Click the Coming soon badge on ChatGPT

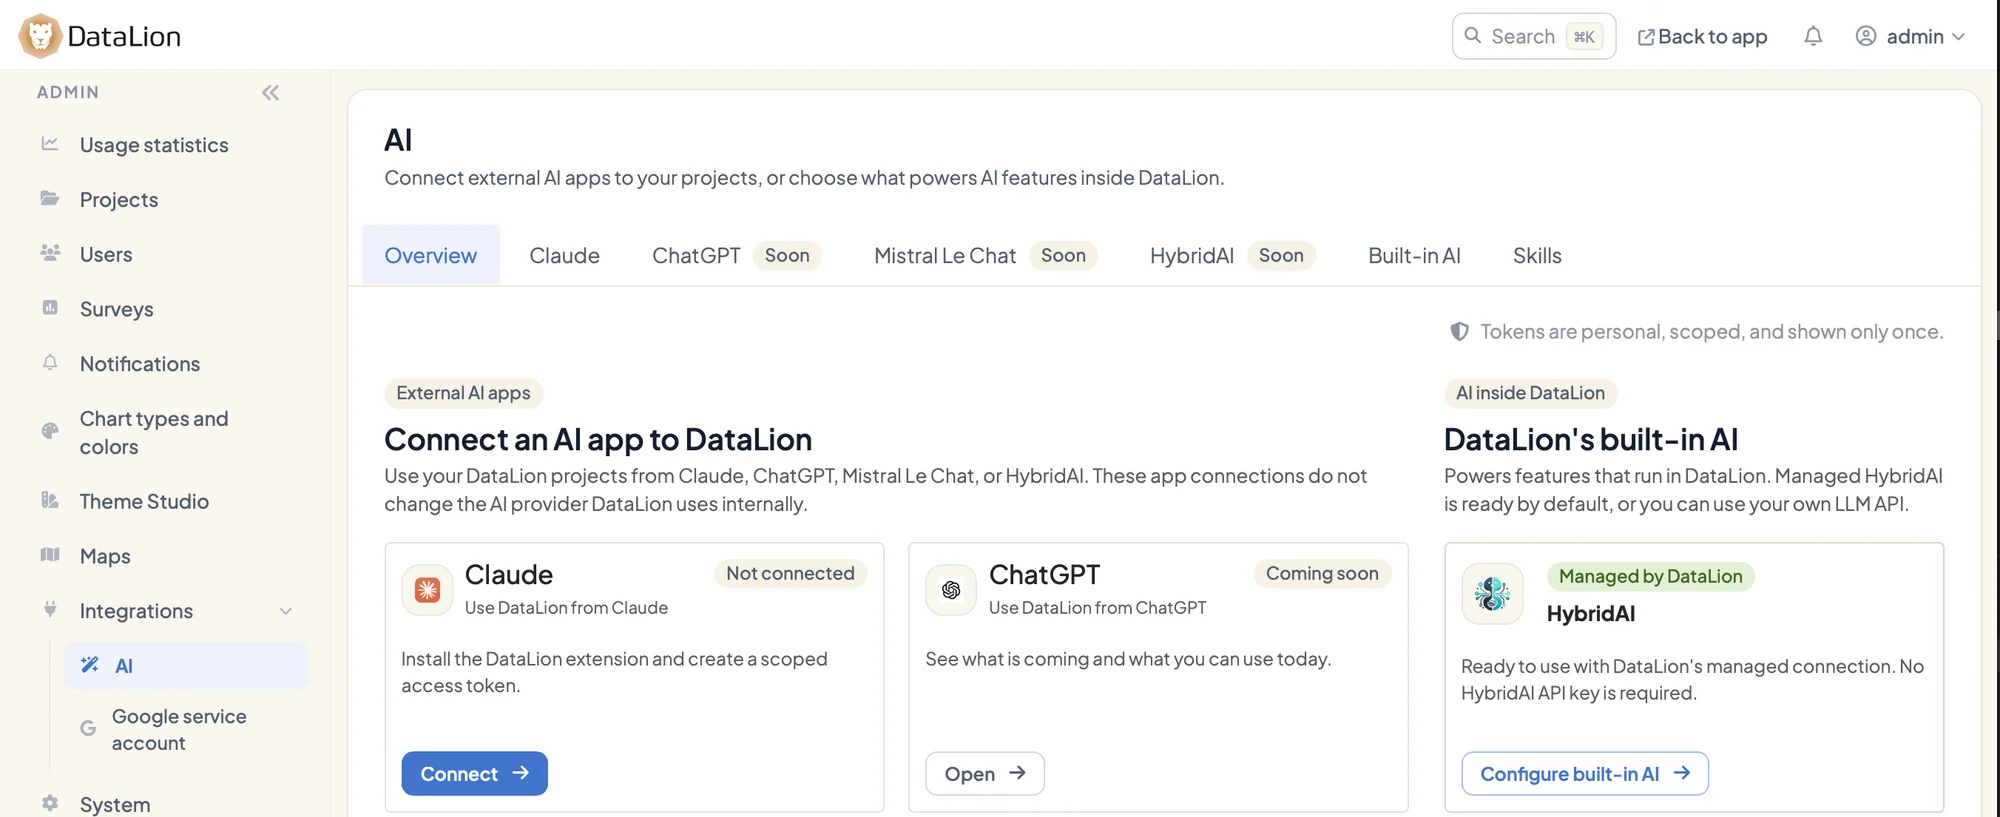click(1322, 573)
